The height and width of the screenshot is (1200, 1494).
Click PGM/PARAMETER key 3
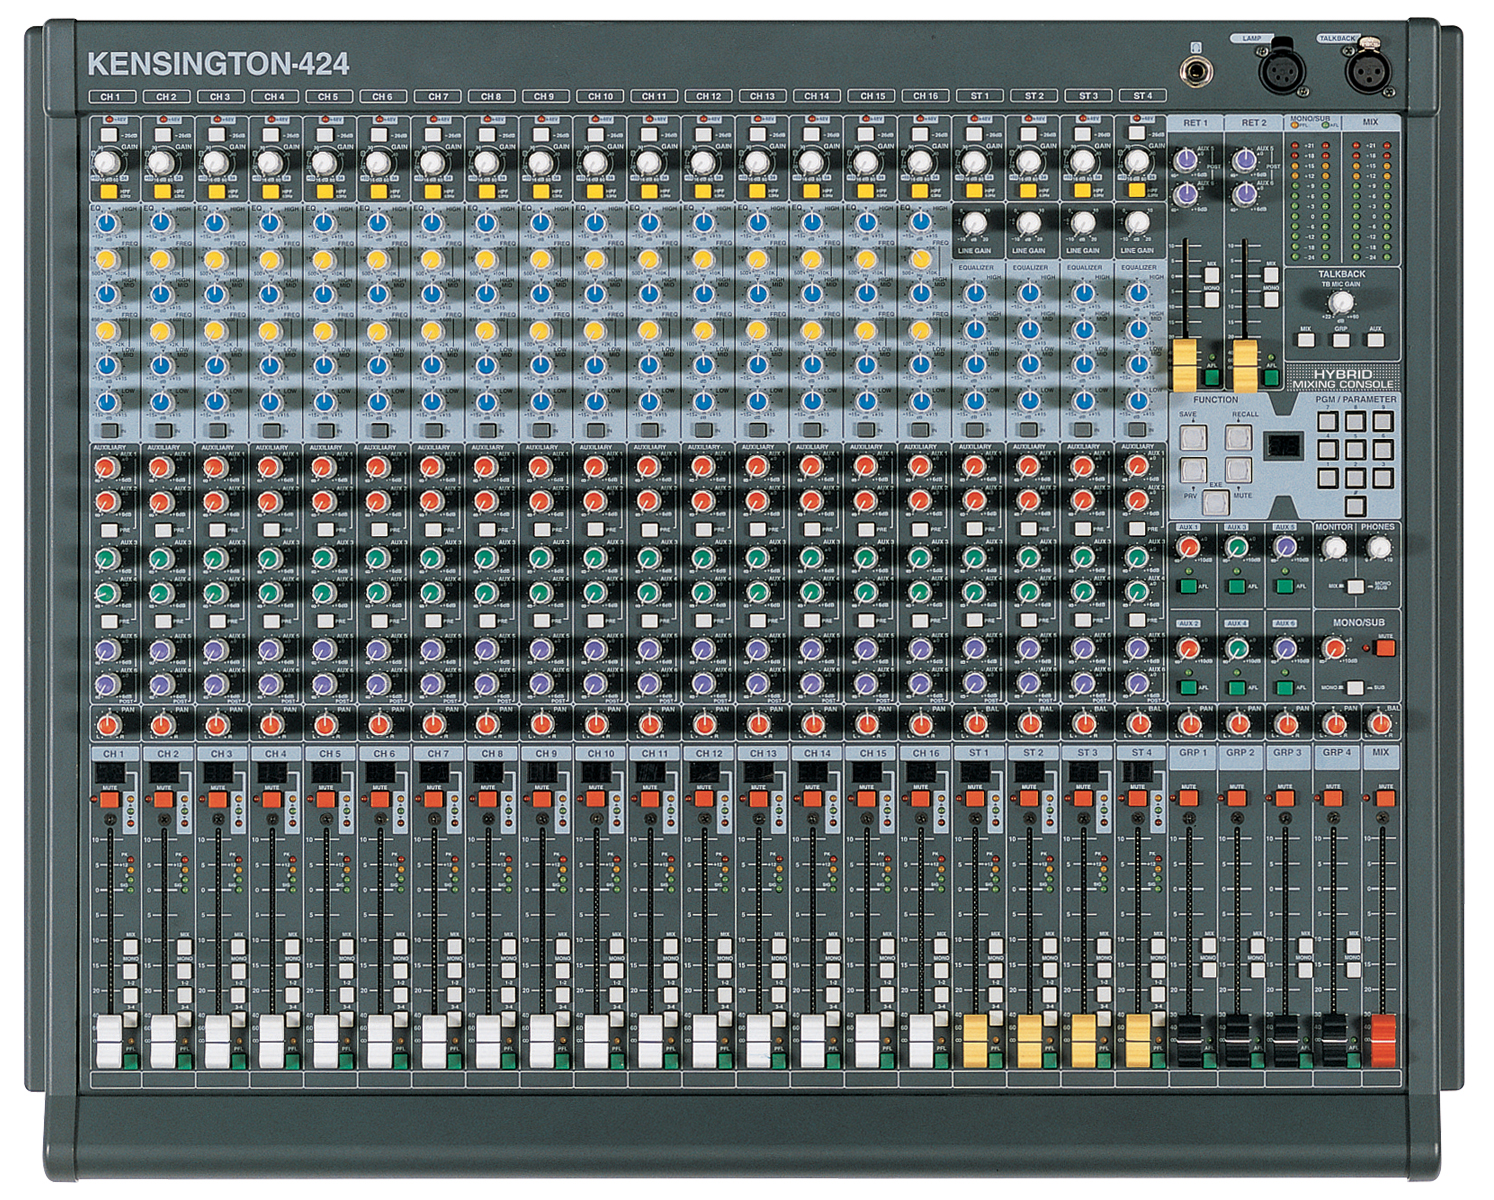1383,478
